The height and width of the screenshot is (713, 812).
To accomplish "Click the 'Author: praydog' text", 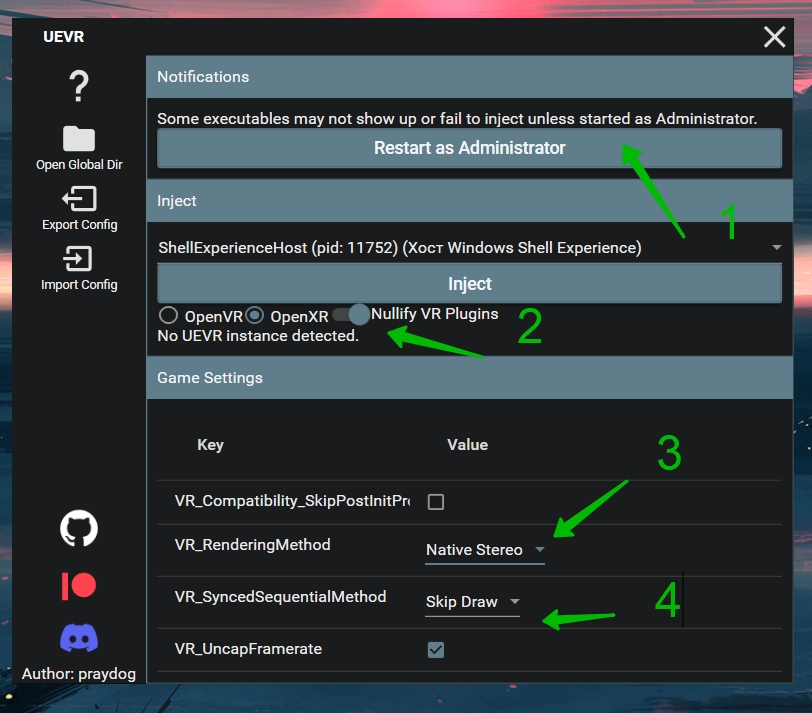I will pos(79,674).
